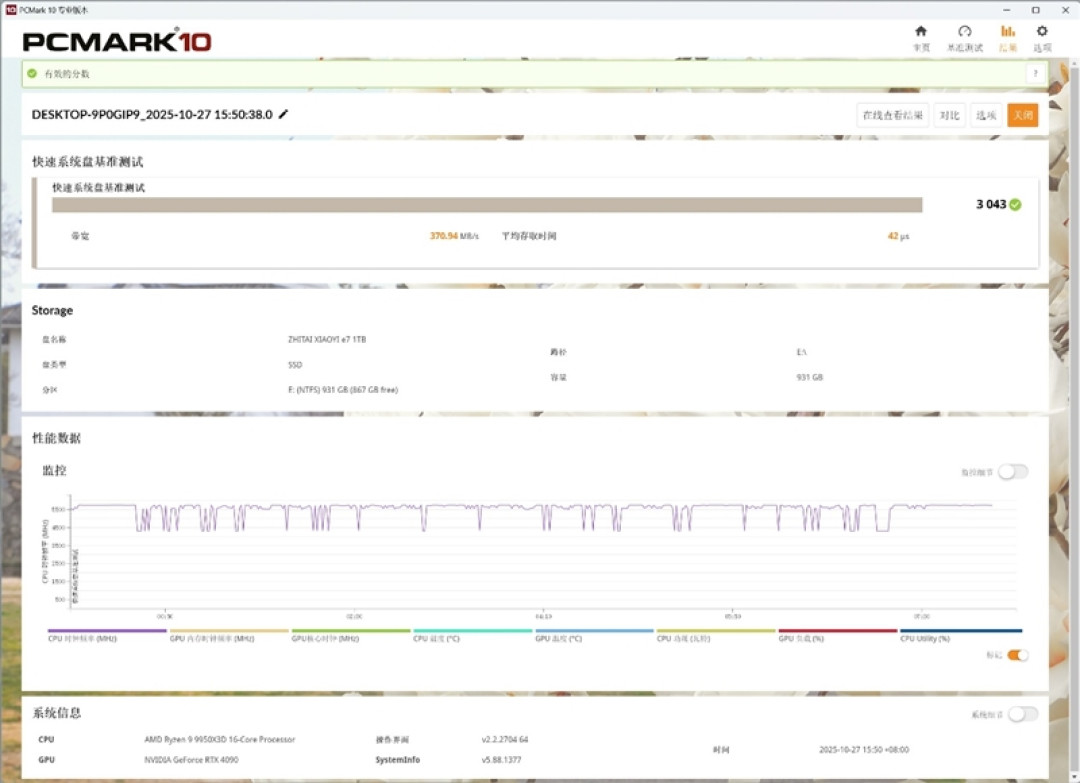This screenshot has width=1080, height=783.
Task: Click the green valid score checkmark icon
Action: tap(32, 74)
